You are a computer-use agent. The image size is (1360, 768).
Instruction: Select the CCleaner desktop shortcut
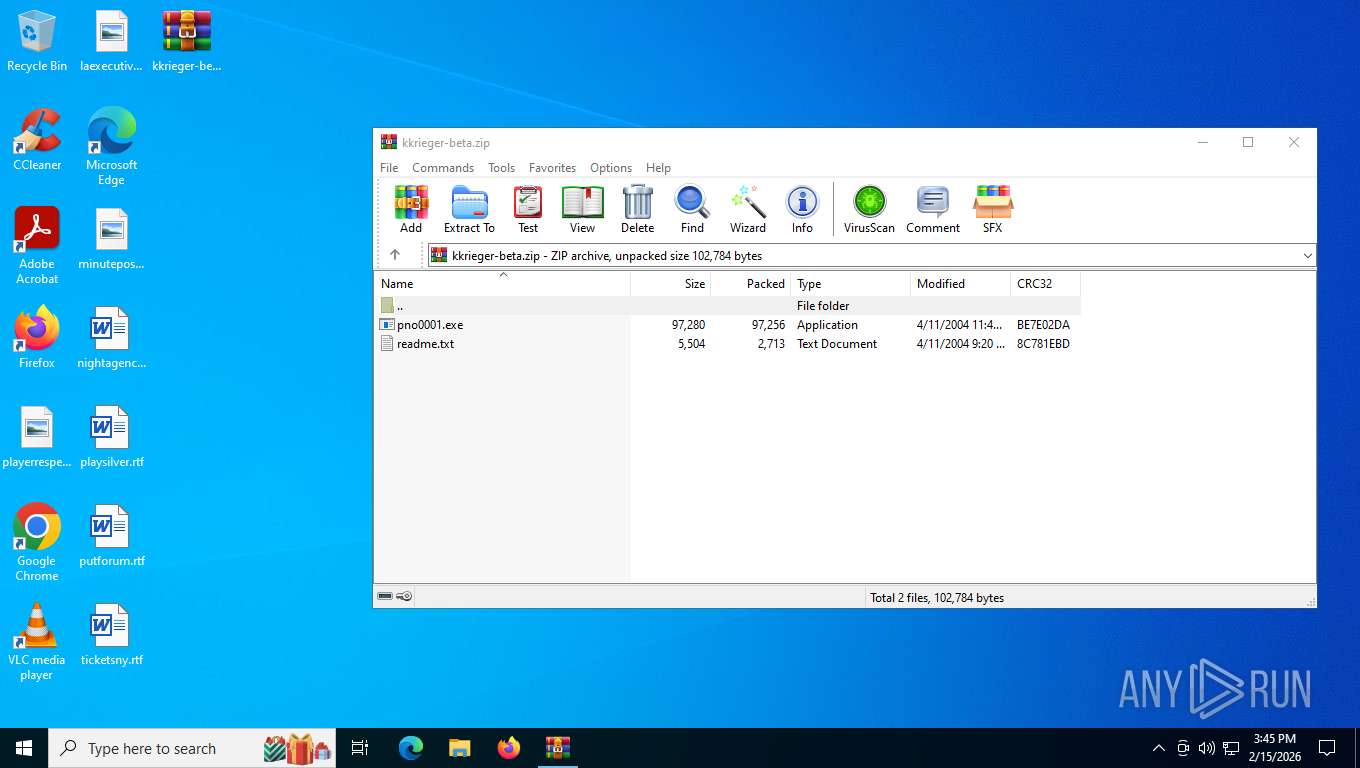37,140
